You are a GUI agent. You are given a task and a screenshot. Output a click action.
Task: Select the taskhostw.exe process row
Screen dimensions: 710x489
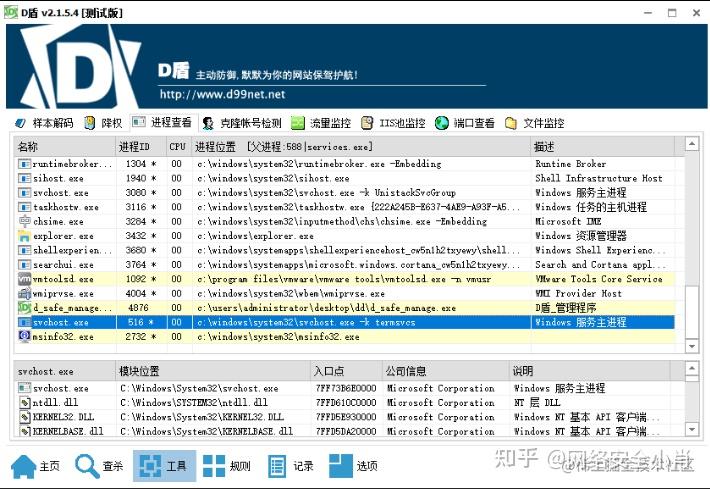(x=345, y=207)
